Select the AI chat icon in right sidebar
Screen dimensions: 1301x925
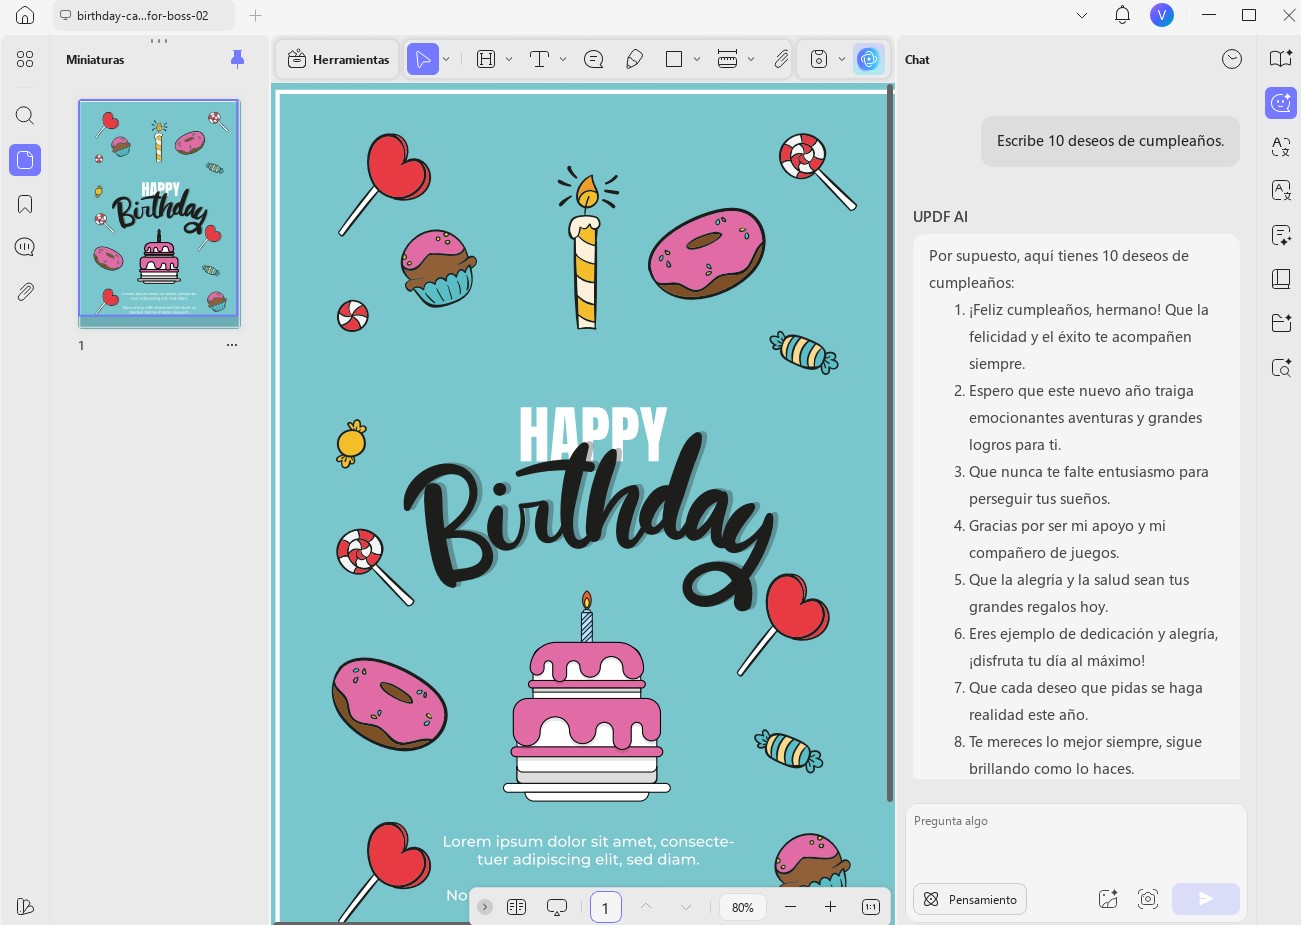coord(1281,102)
